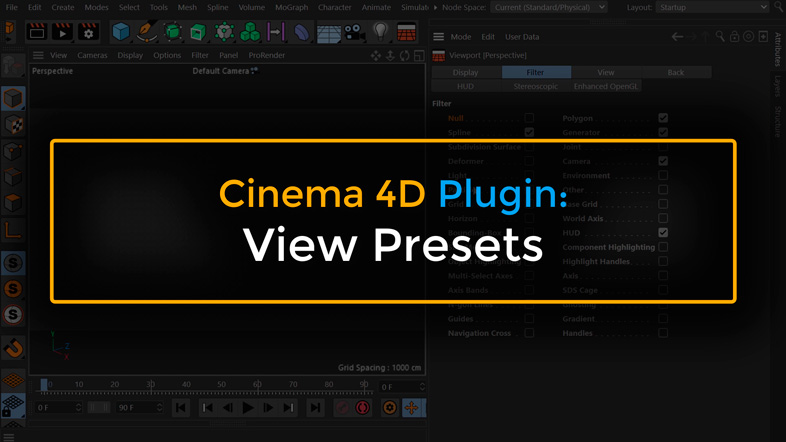Uncheck the Generator filter checkbox
This screenshot has height=442, width=786.
coord(663,132)
